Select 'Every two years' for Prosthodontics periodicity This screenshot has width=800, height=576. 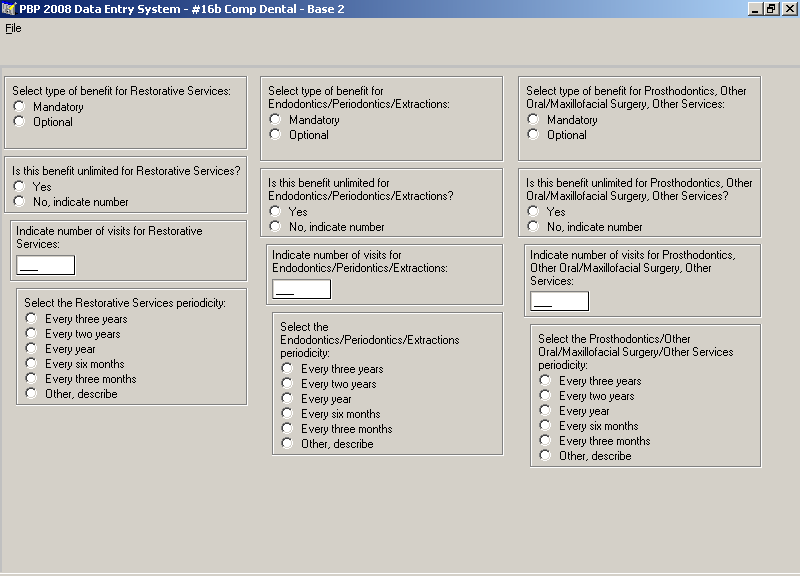[546, 396]
